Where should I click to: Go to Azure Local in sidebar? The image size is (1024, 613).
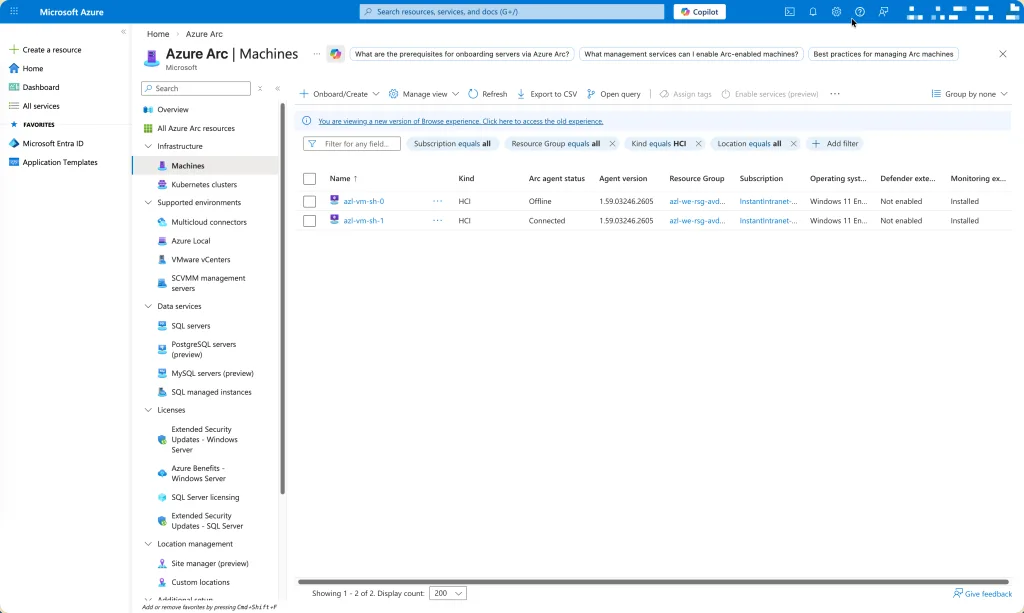190,241
